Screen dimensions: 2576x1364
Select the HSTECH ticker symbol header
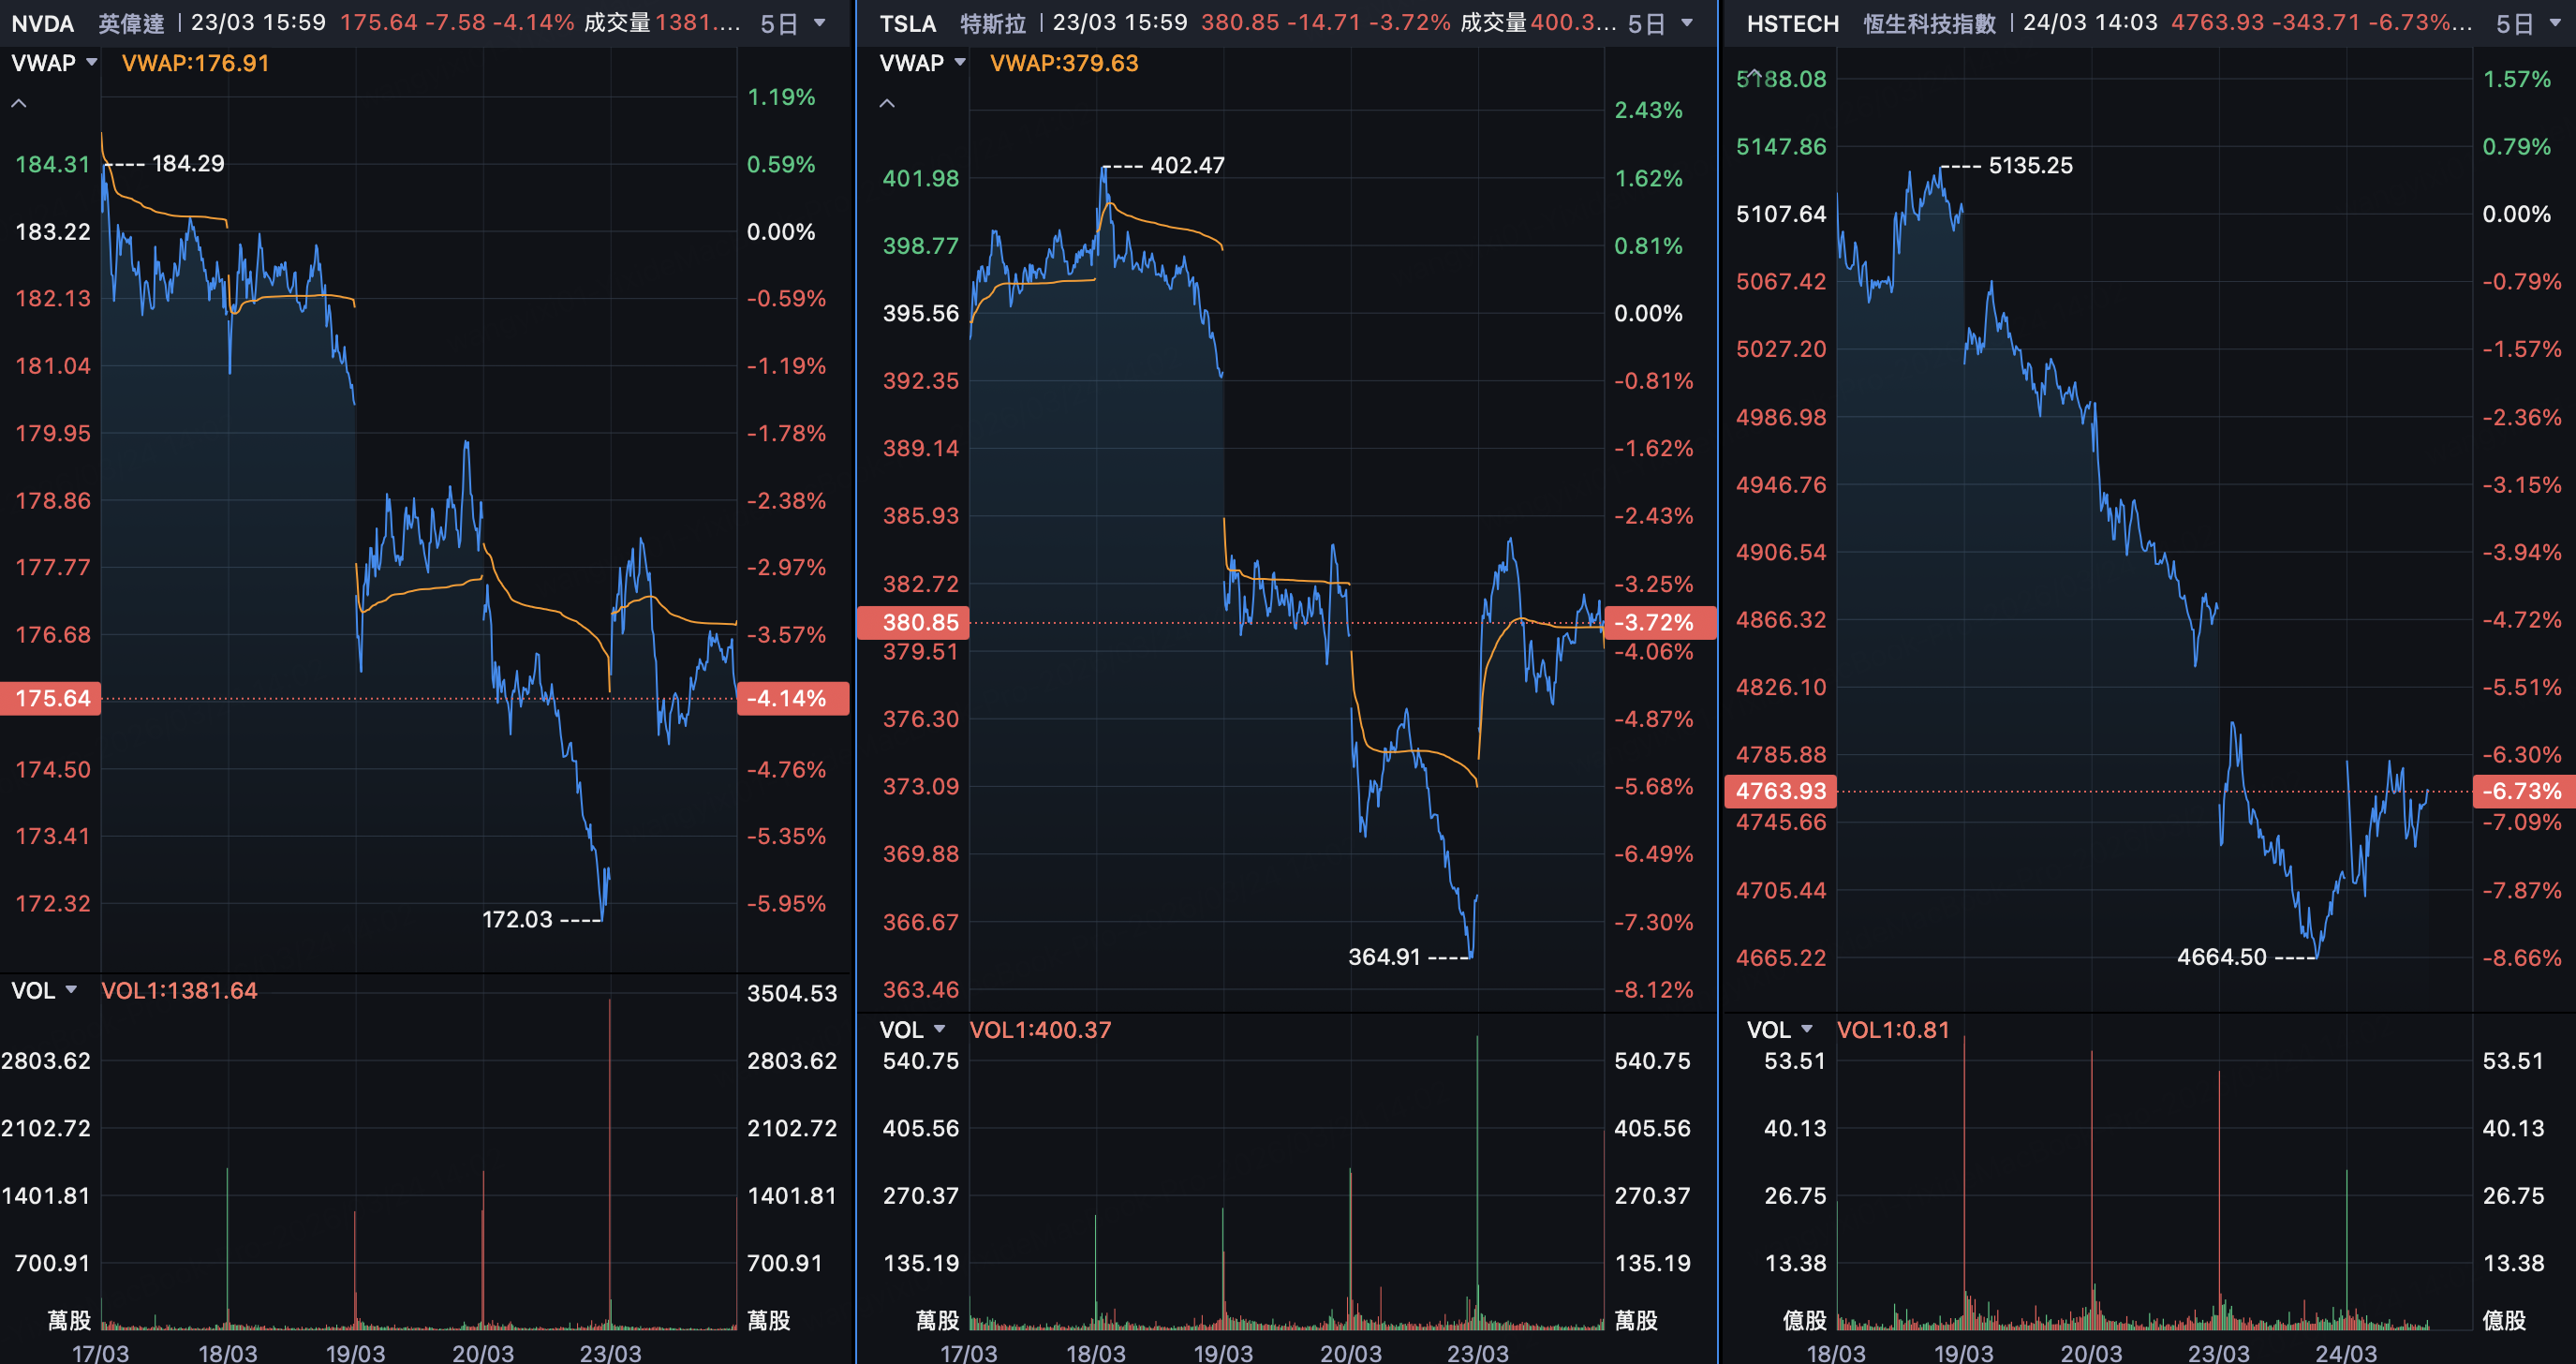[x=1792, y=23]
